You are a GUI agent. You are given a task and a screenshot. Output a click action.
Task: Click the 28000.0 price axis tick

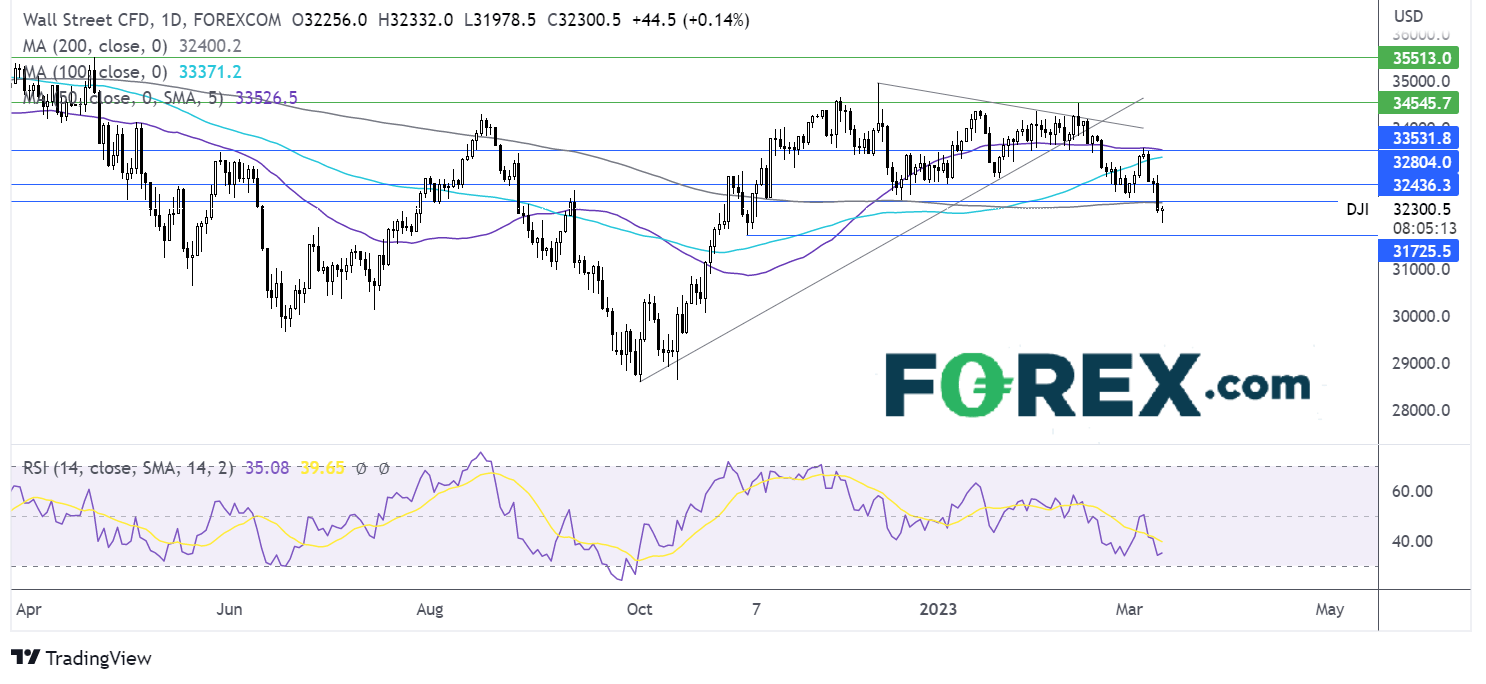click(1421, 410)
